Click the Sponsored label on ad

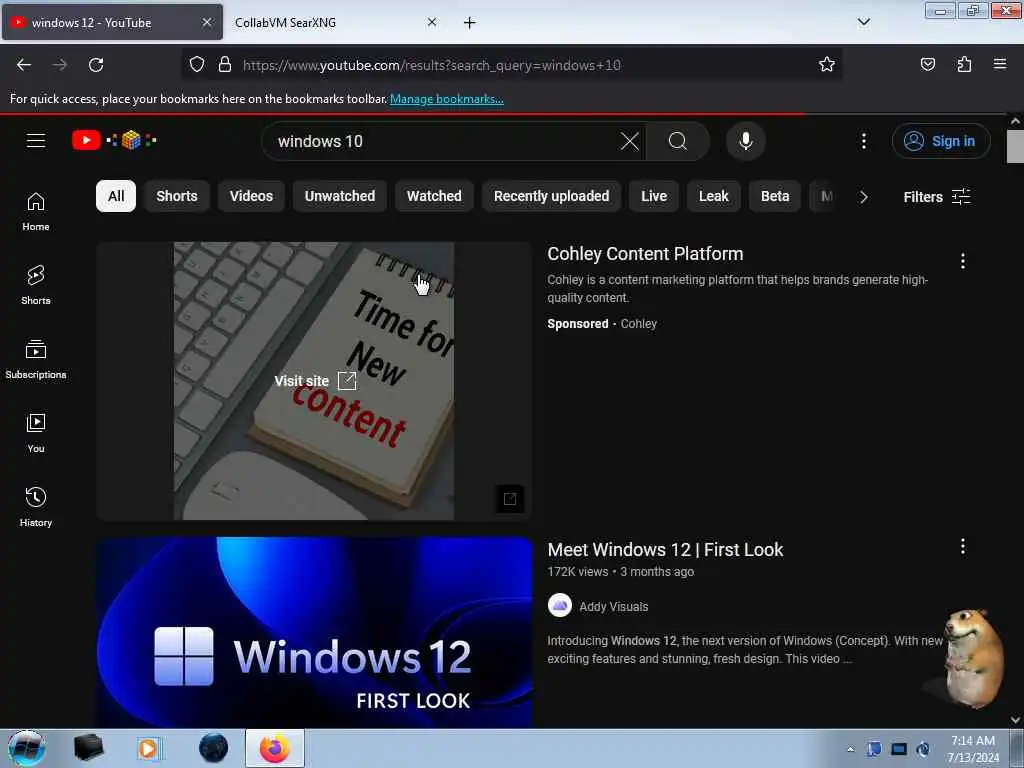pos(577,323)
